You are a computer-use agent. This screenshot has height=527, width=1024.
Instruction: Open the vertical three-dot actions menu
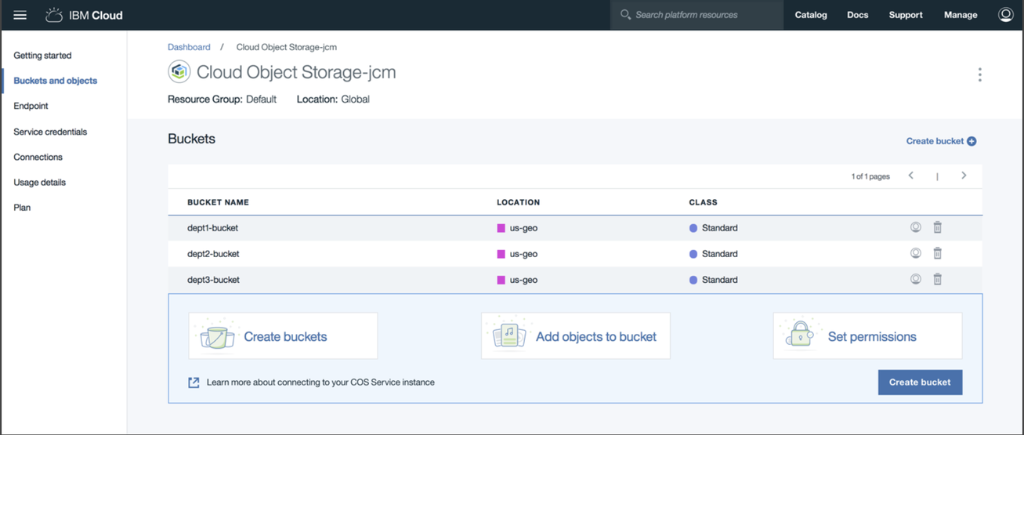[x=979, y=75]
